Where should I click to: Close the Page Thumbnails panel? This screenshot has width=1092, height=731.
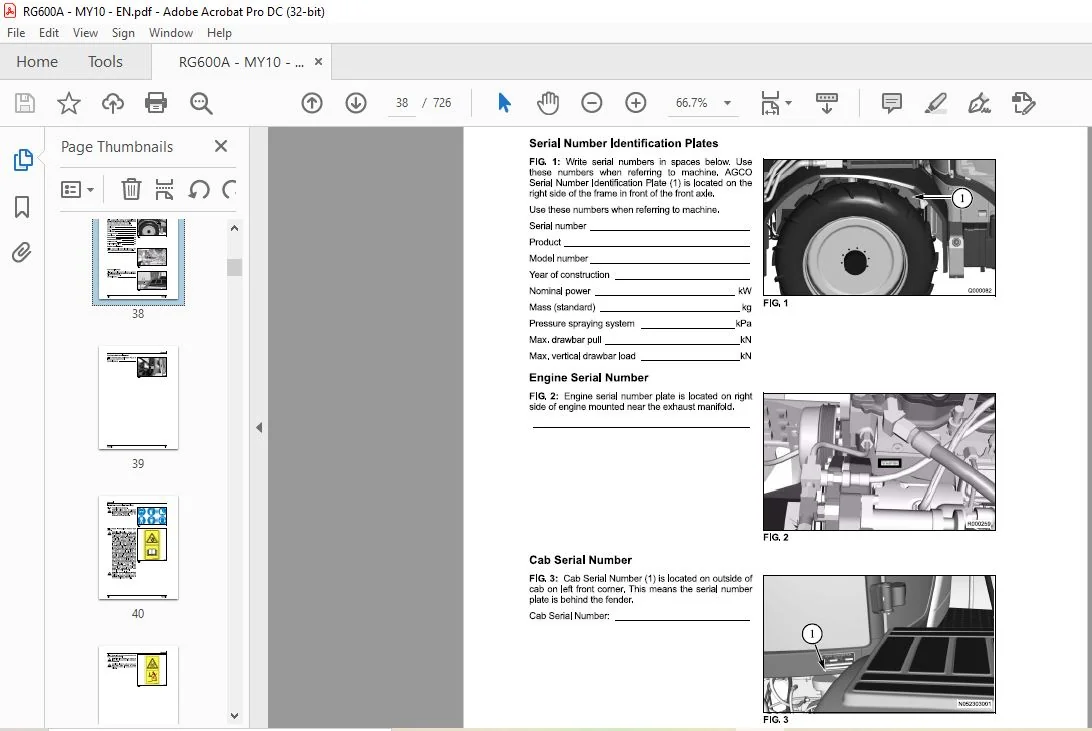(221, 146)
